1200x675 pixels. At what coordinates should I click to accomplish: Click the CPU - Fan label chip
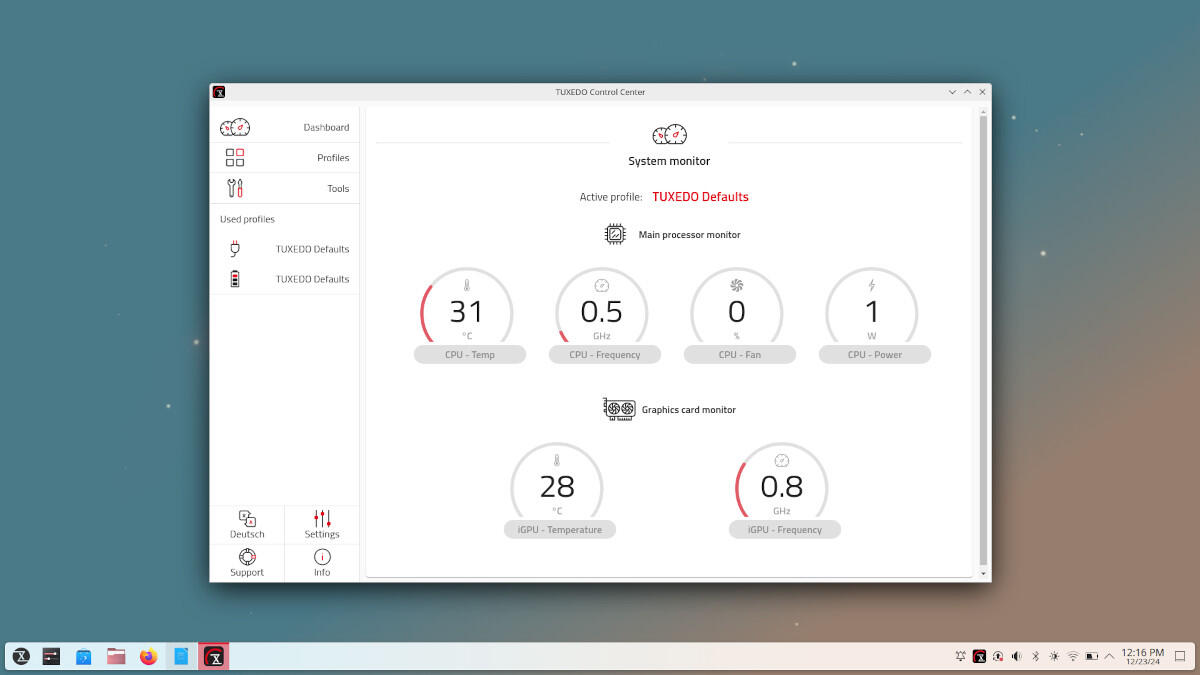click(740, 354)
